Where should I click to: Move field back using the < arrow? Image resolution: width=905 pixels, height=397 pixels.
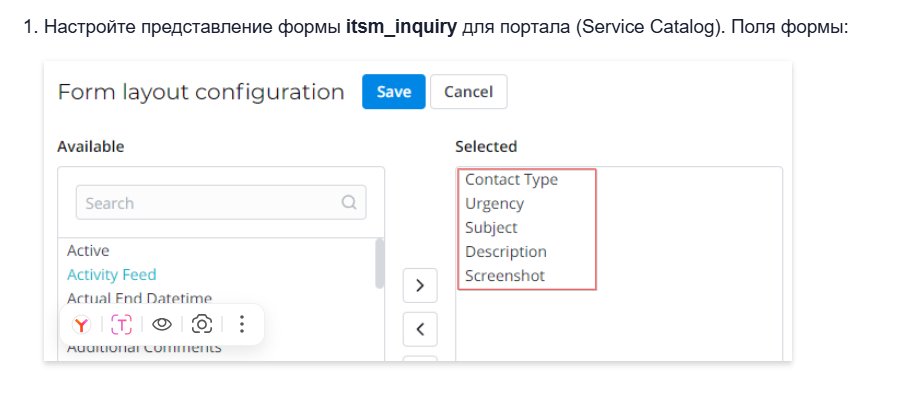coord(420,329)
